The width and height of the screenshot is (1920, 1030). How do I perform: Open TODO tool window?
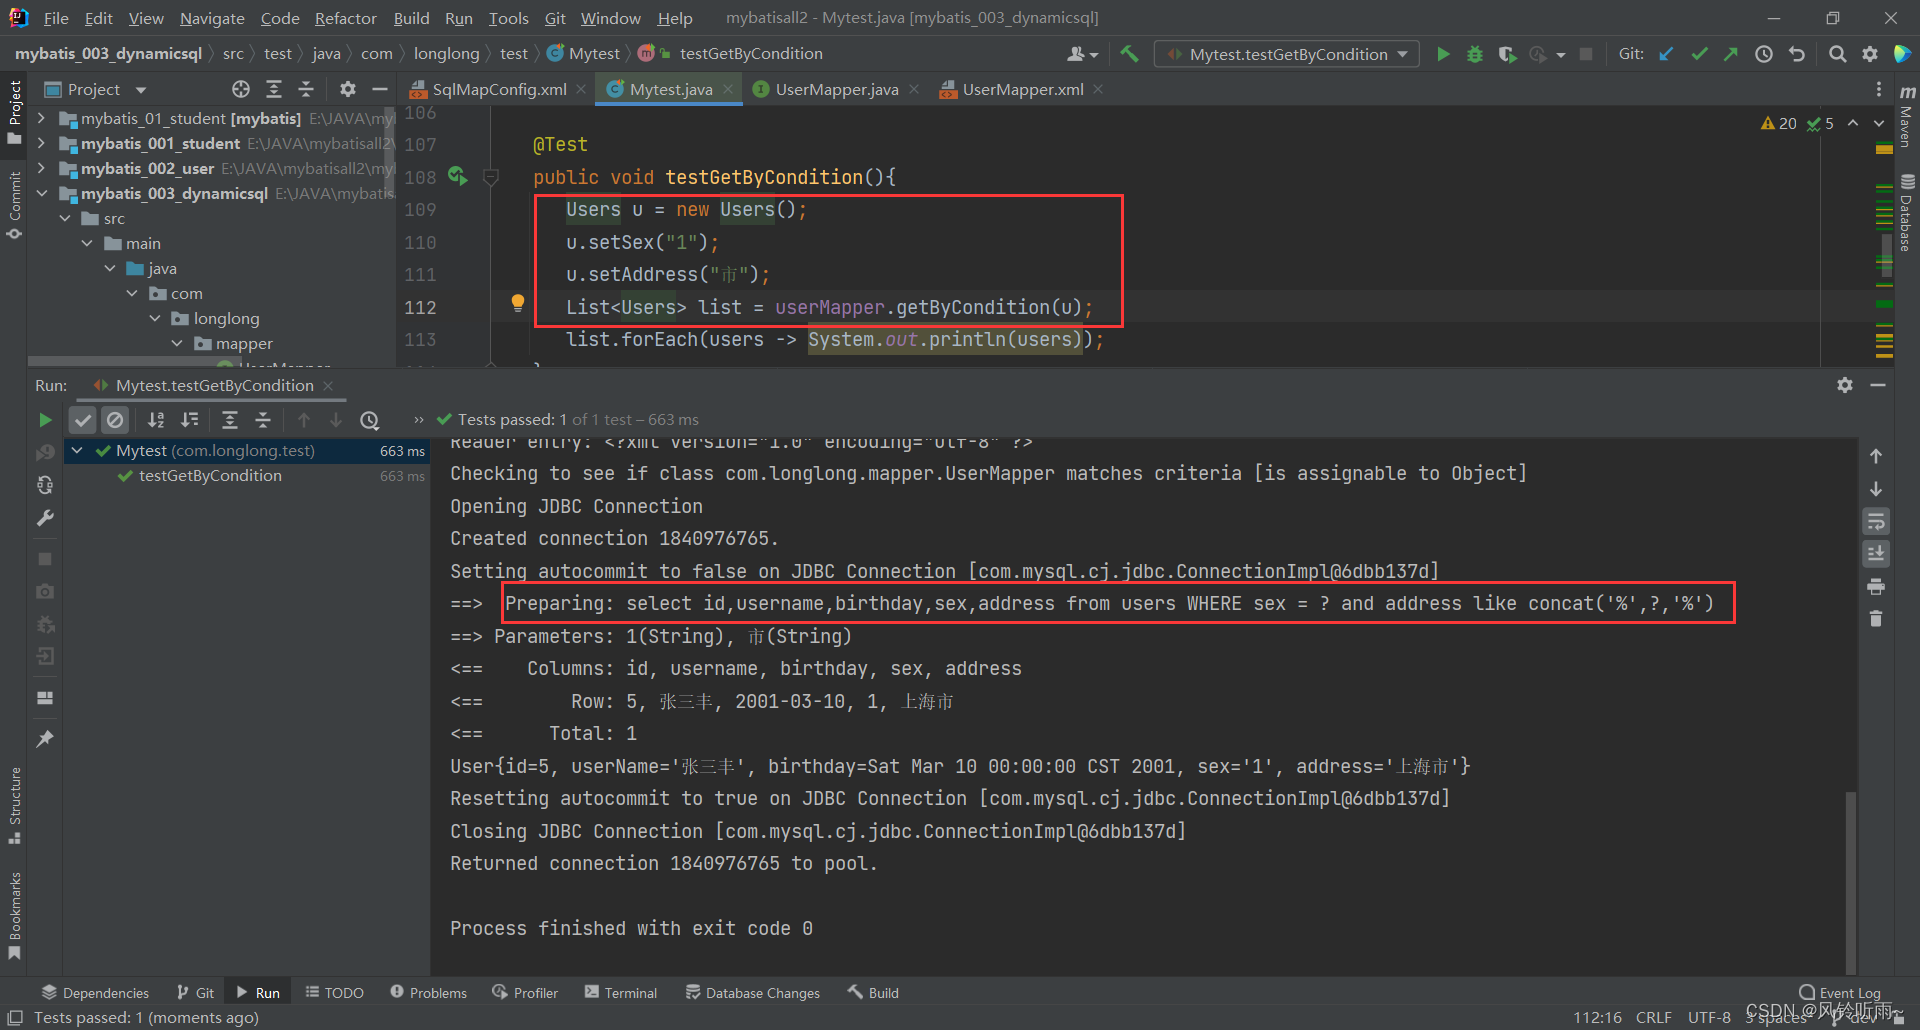335,993
